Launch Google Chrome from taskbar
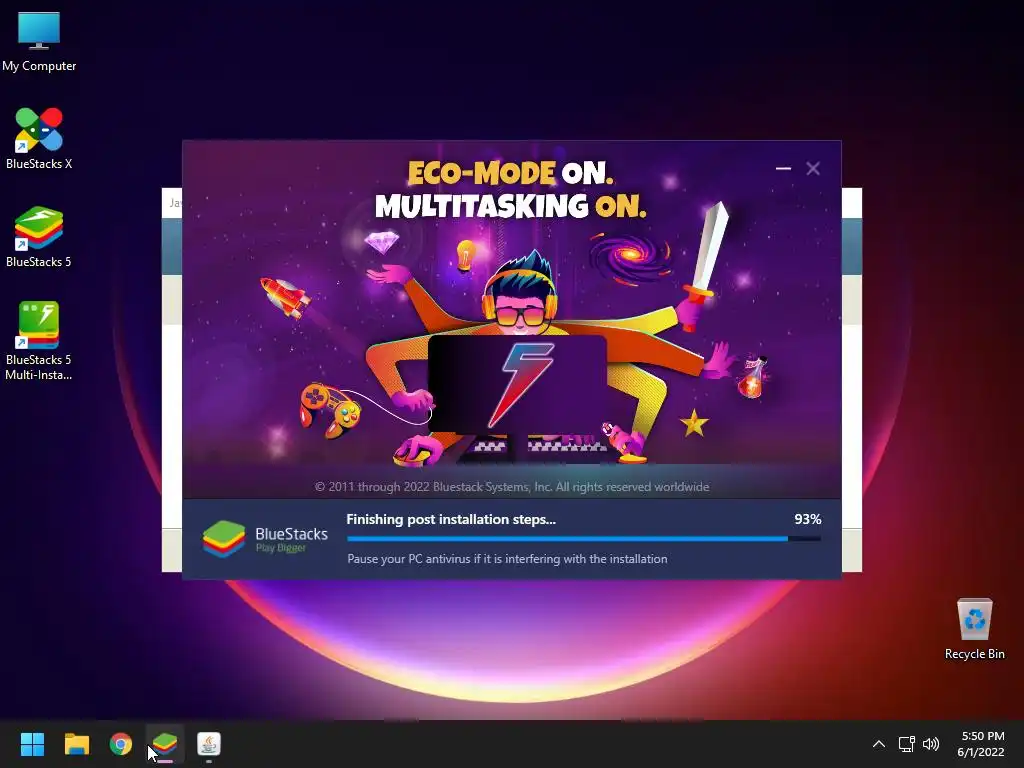The width and height of the screenshot is (1024, 768). click(121, 744)
